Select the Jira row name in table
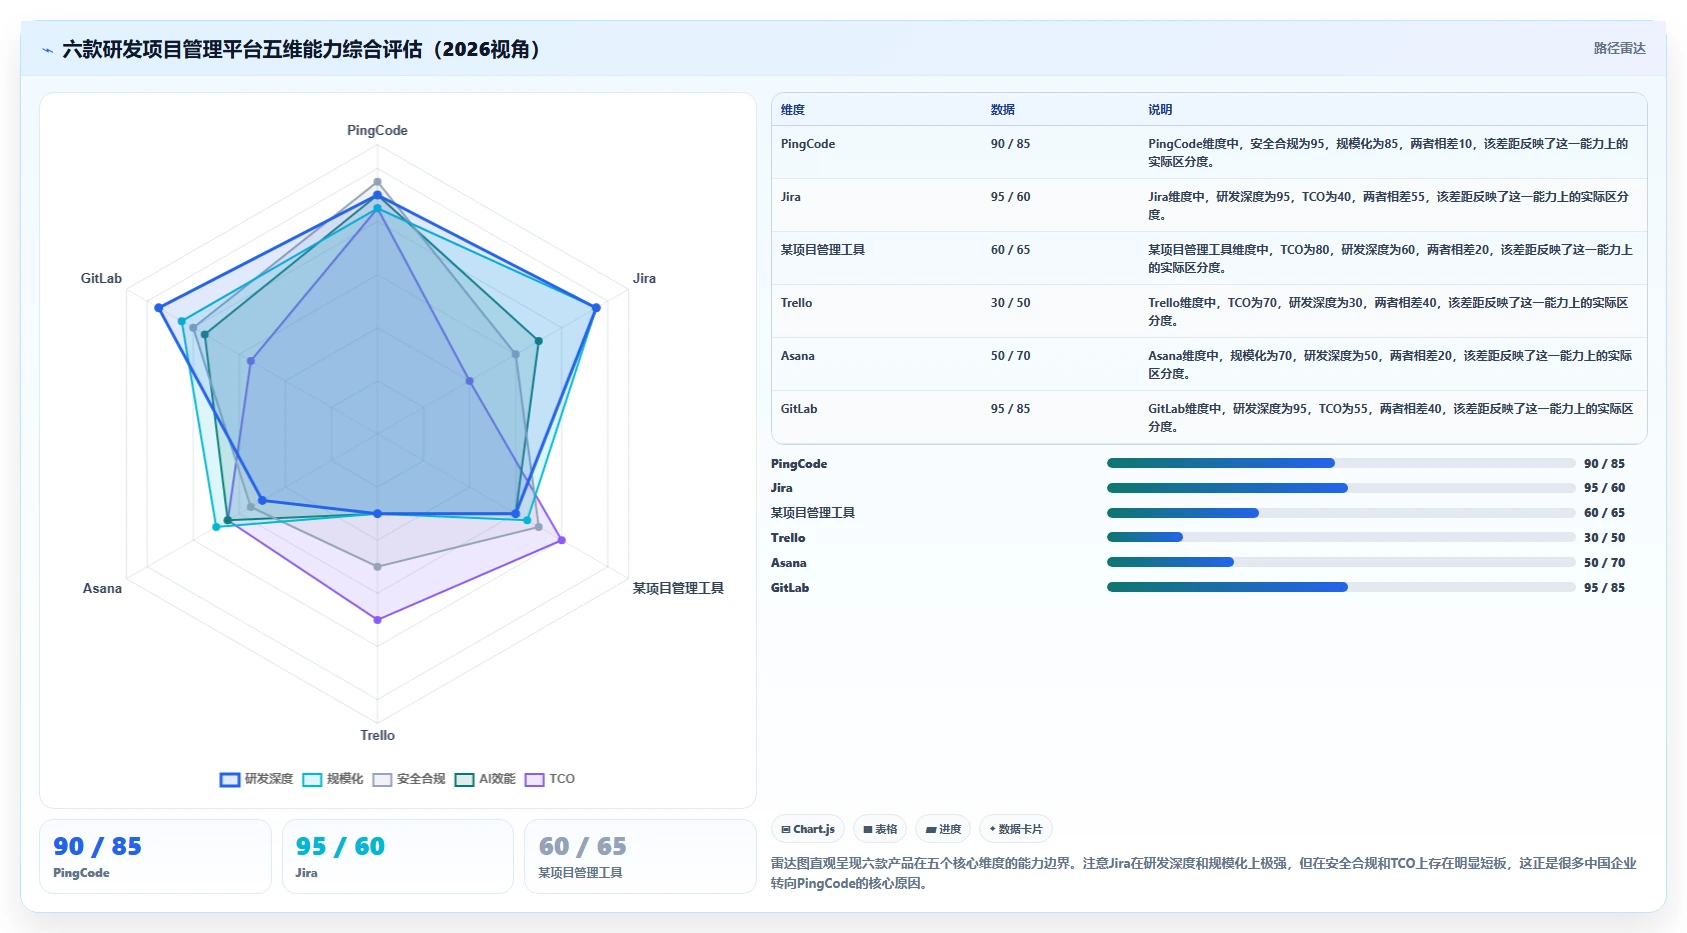Viewport: 1687px width, 933px height. [x=791, y=197]
